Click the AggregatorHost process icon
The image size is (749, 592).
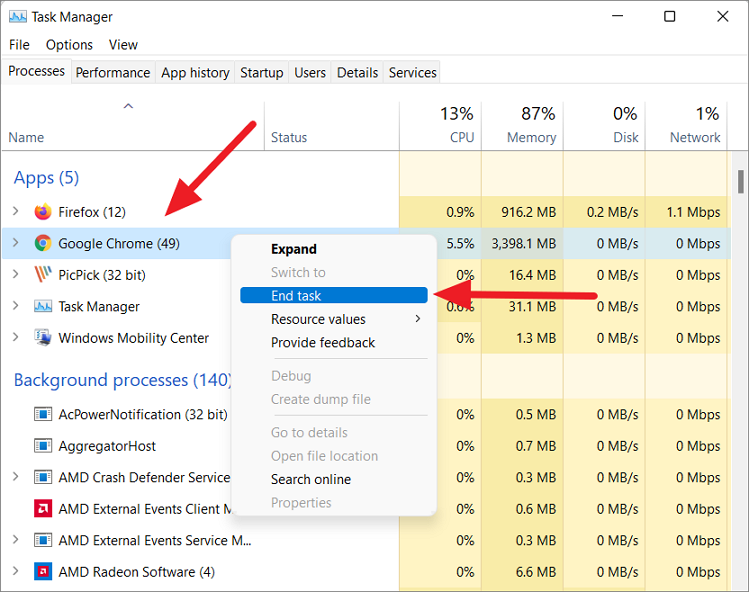[x=43, y=446]
